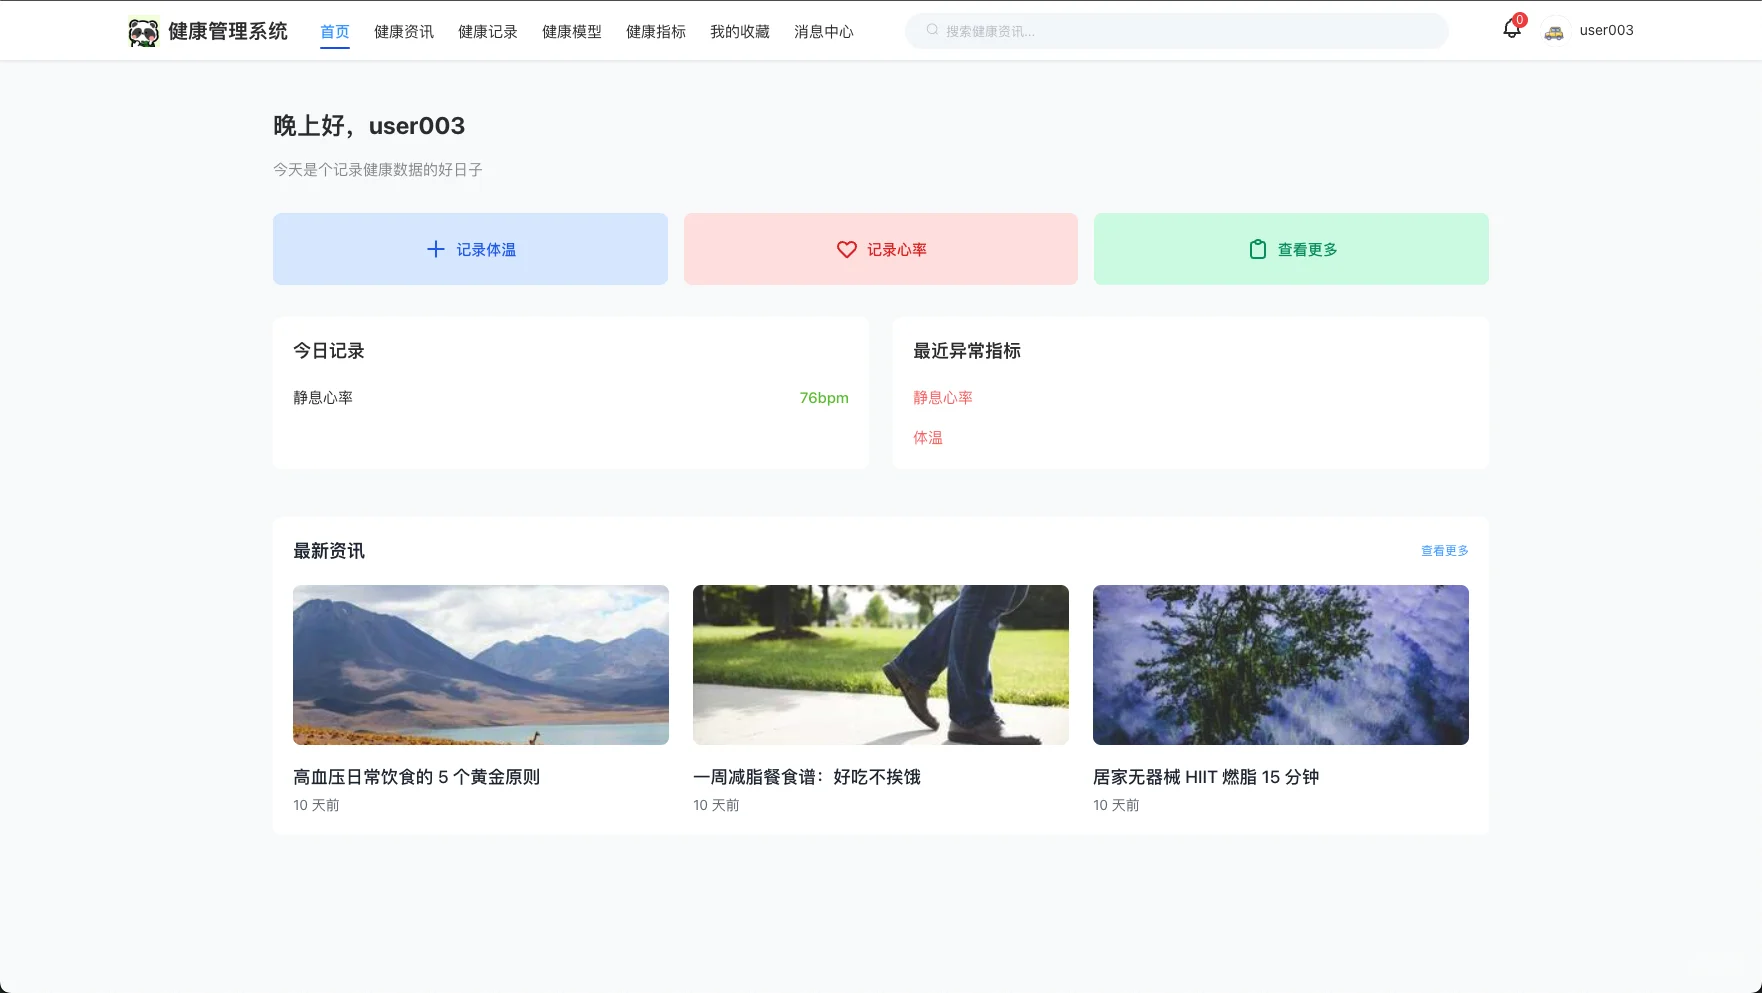Image resolution: width=1762 pixels, height=993 pixels.
Task: Open the notification bell
Action: (1510, 30)
